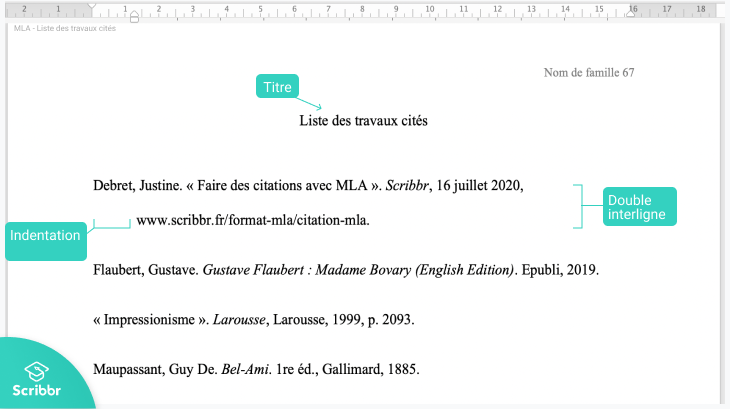
Task: Click the line starting "Debret, Justine."
Action: pos(308,186)
